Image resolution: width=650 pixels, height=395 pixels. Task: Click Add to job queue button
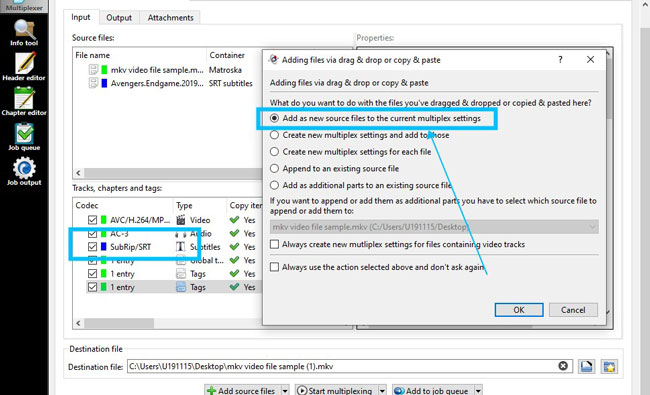pyautogui.click(x=433, y=390)
